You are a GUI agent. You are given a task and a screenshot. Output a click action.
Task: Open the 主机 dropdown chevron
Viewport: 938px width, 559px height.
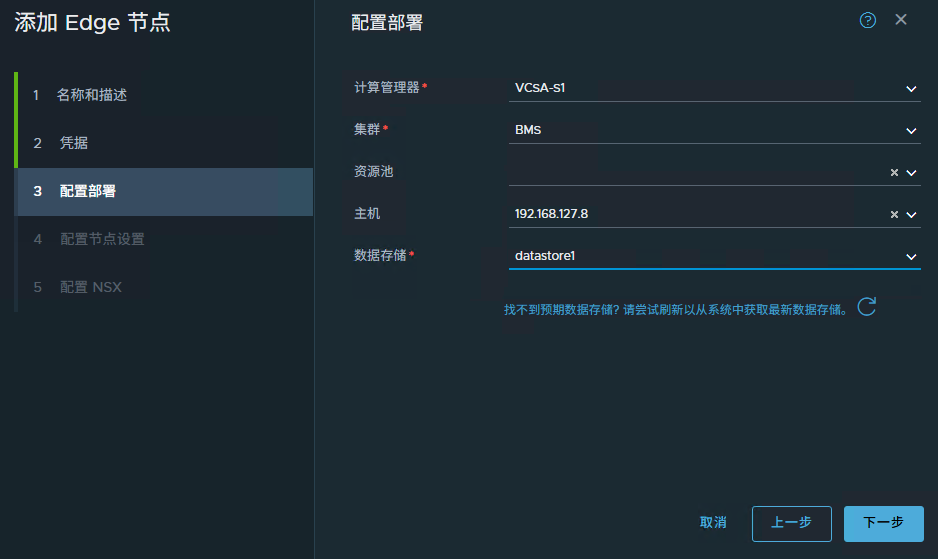click(911, 214)
